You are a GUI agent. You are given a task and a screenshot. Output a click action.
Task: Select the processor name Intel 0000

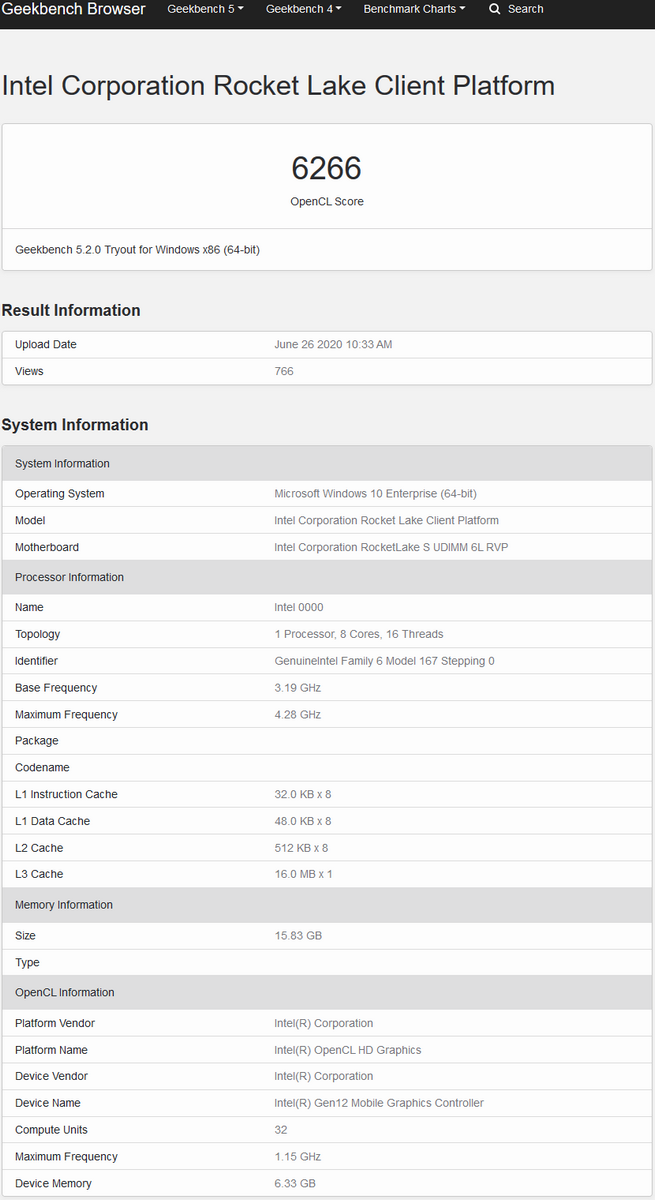click(299, 608)
